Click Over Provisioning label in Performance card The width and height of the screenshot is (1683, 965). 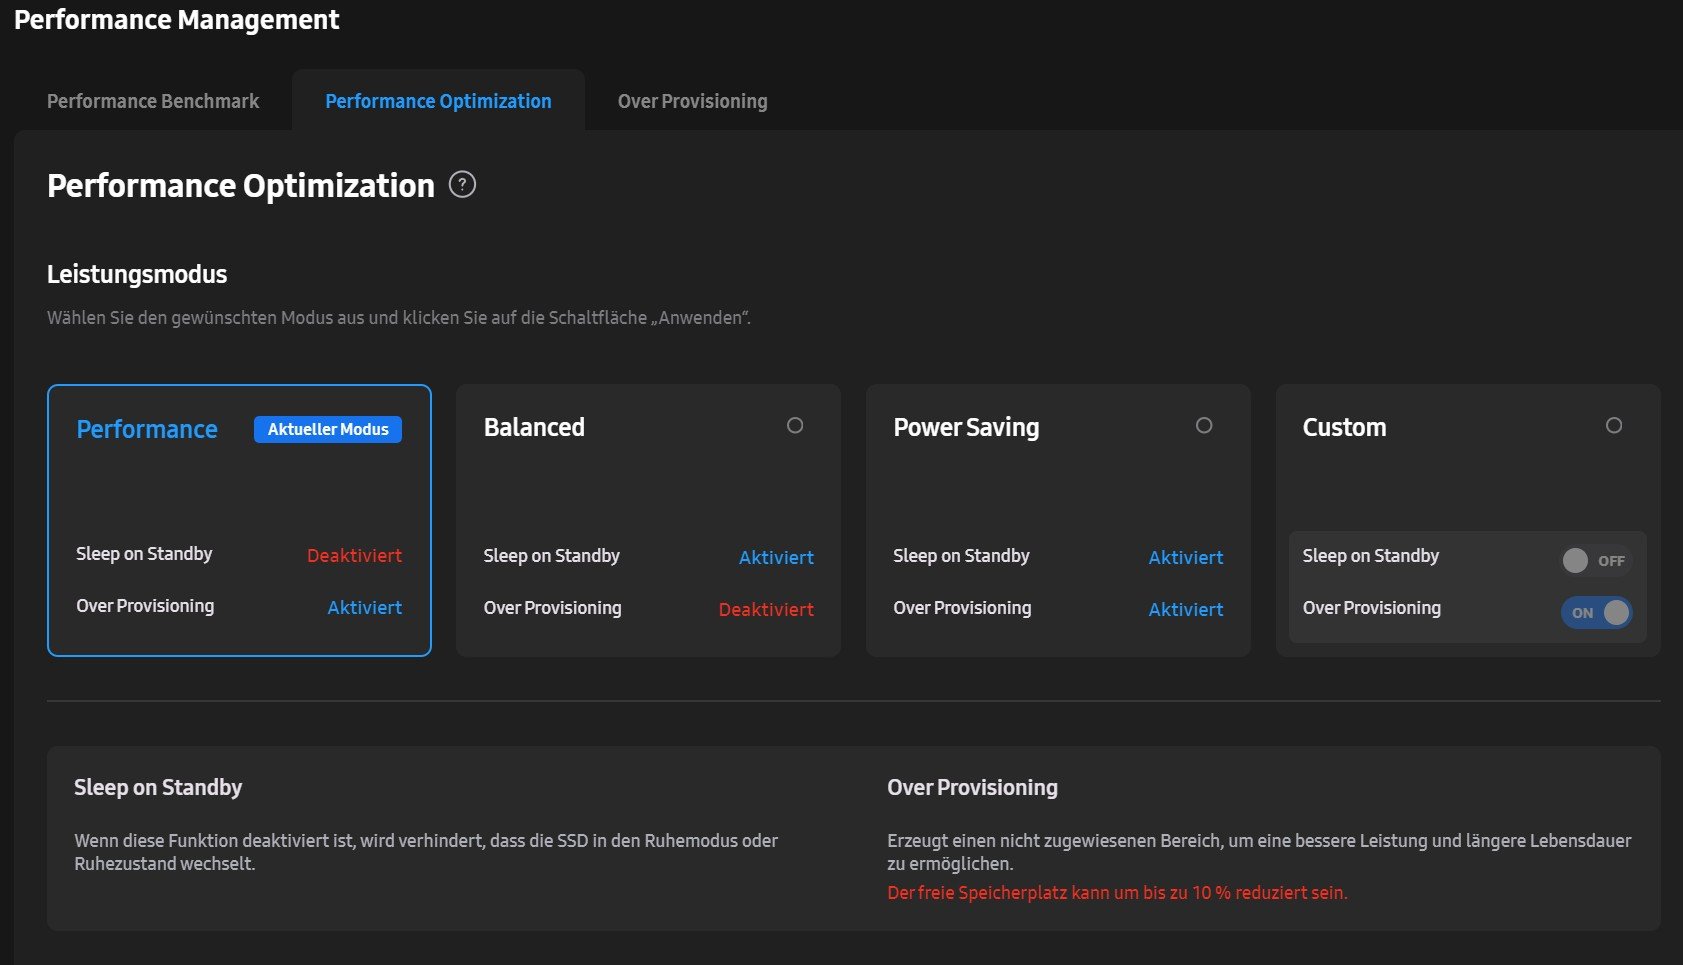(x=145, y=606)
